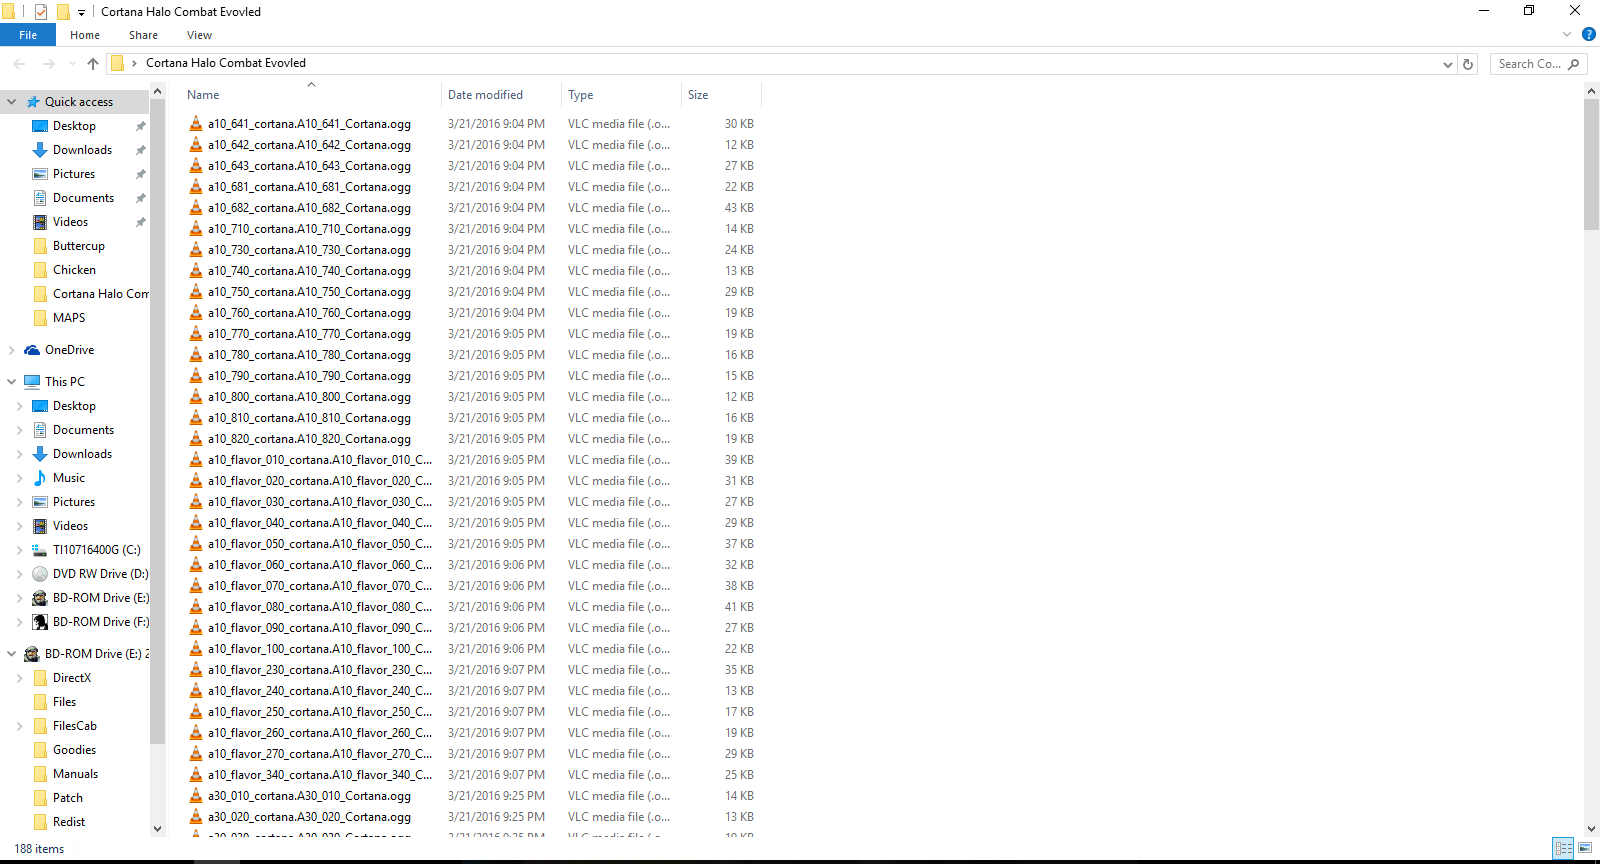Click the folder icon in address bar
Viewport: 1600px width, 864px height.
point(117,64)
